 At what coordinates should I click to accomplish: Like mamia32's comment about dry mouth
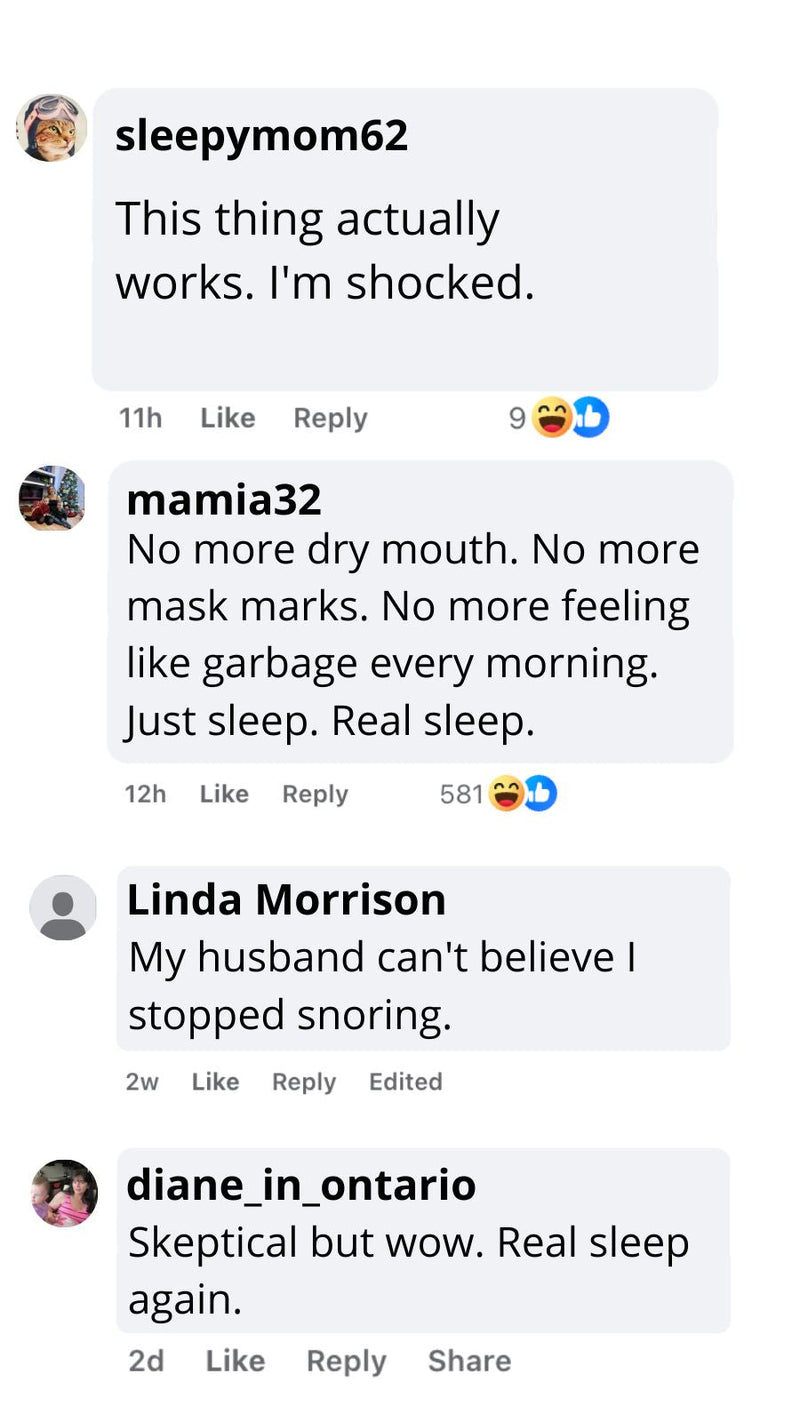pos(224,794)
